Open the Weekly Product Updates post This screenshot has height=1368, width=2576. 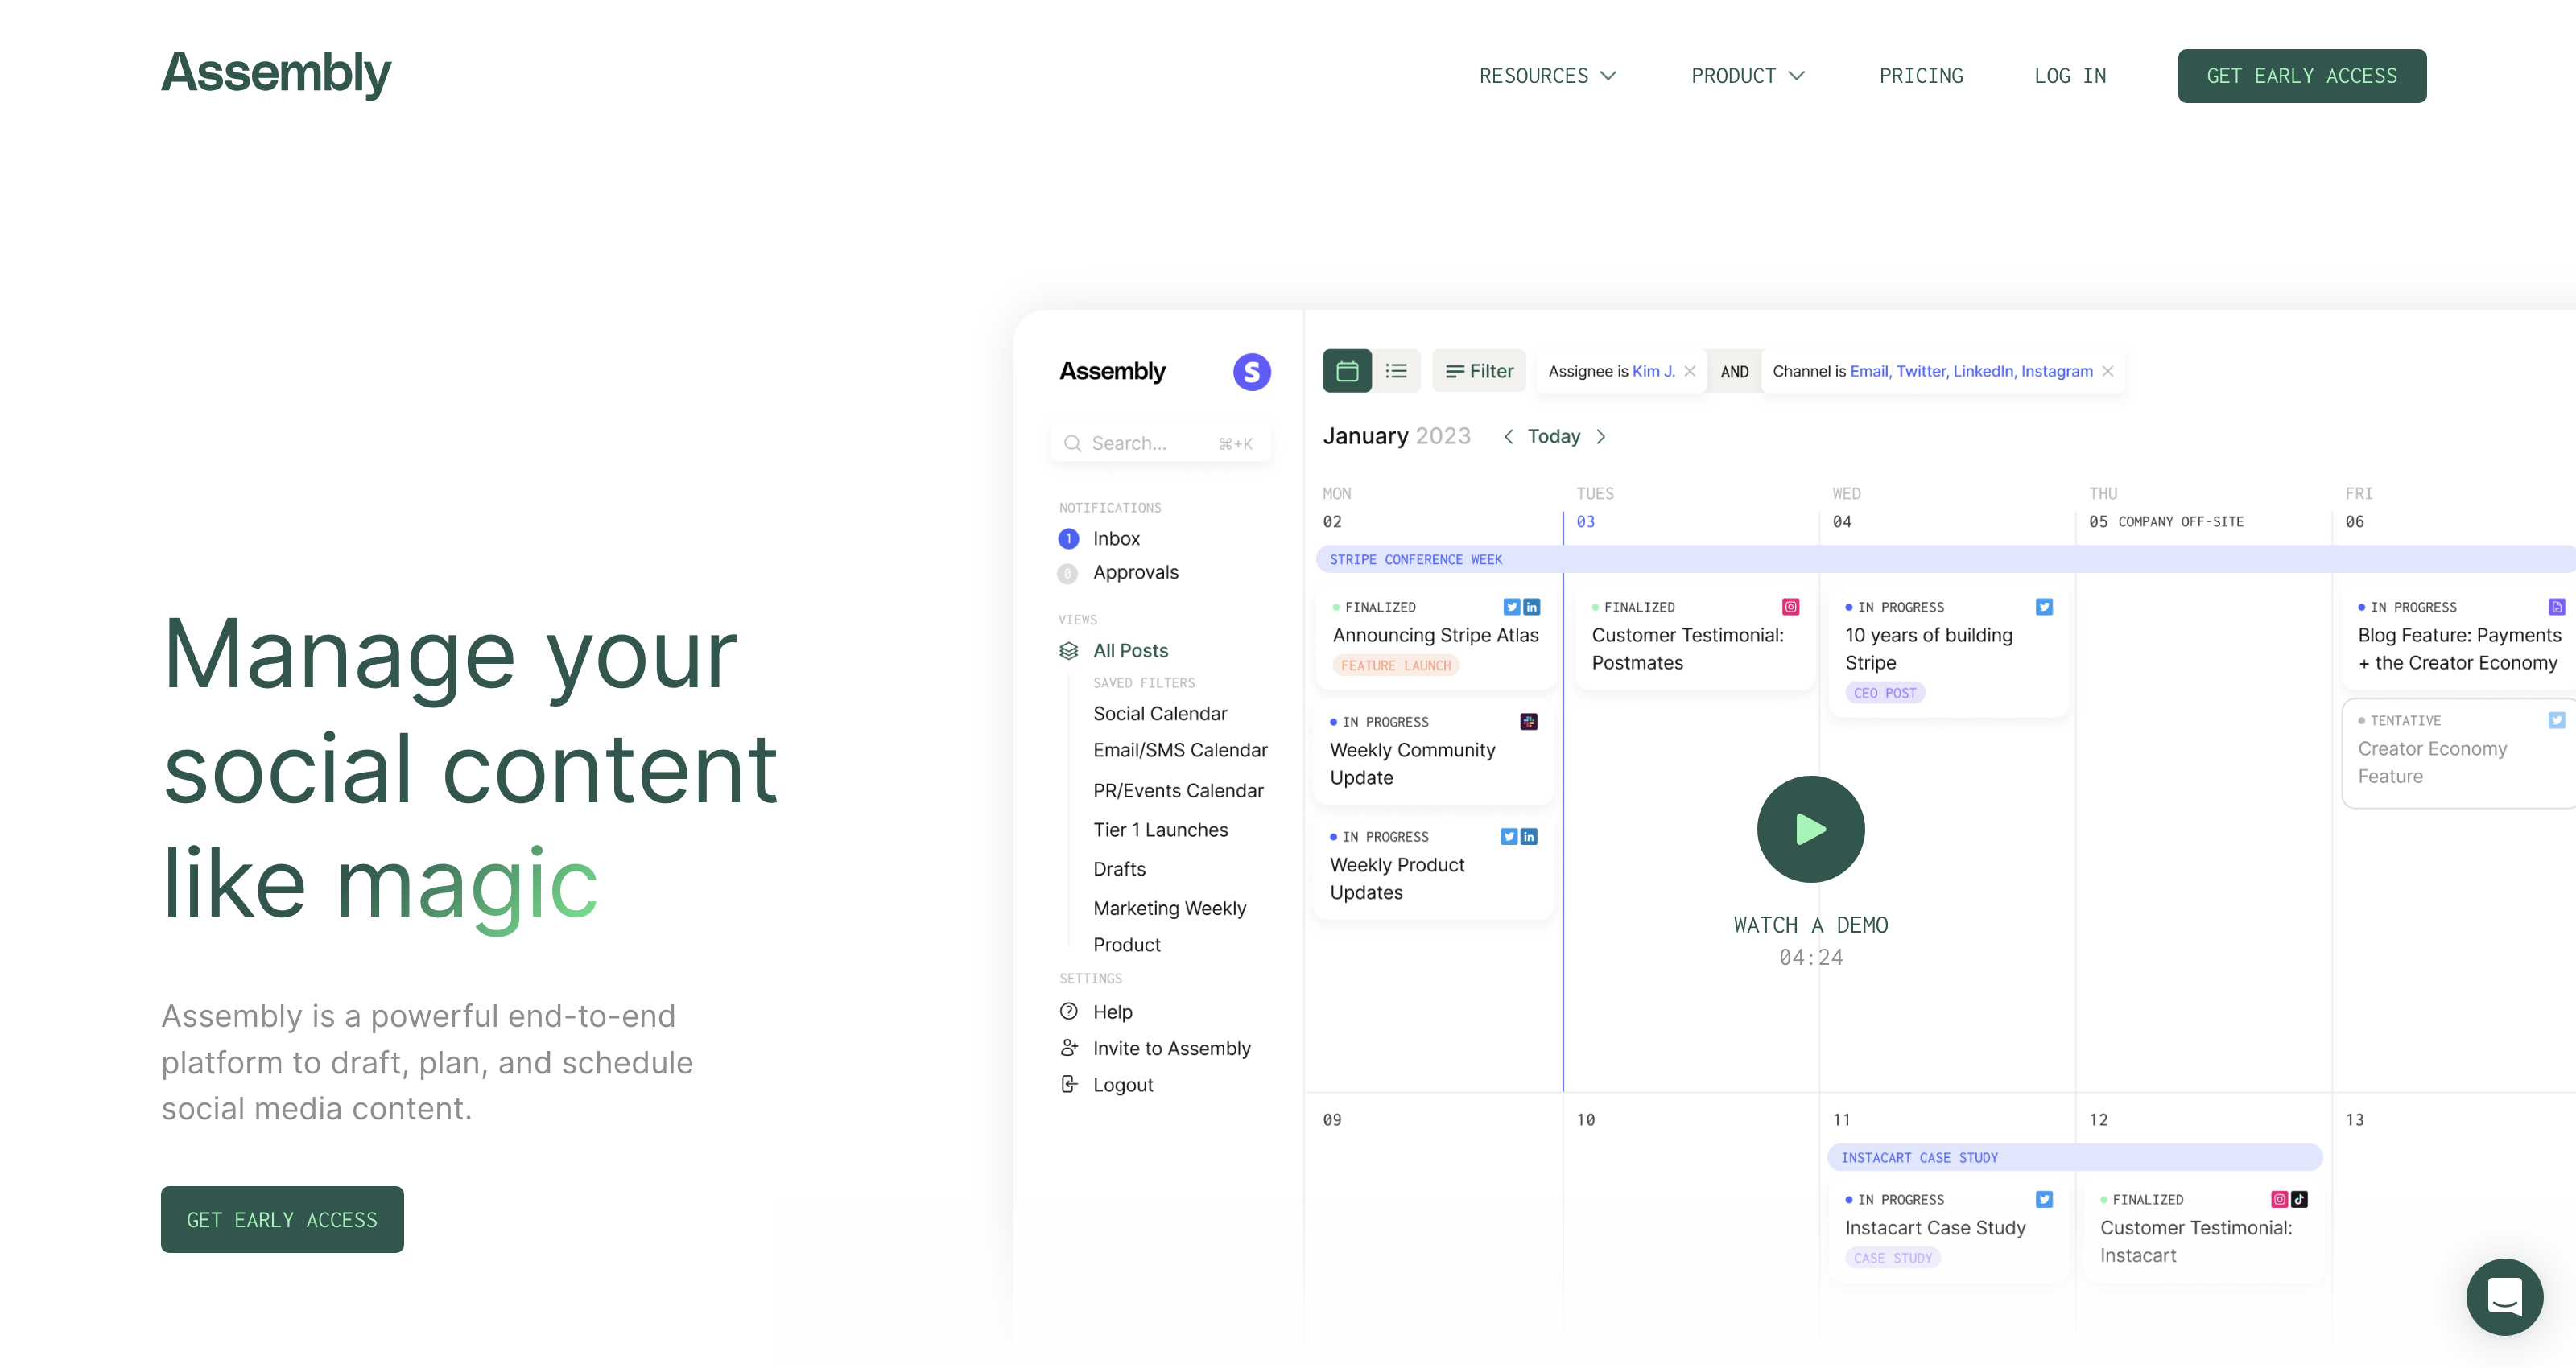click(1434, 867)
